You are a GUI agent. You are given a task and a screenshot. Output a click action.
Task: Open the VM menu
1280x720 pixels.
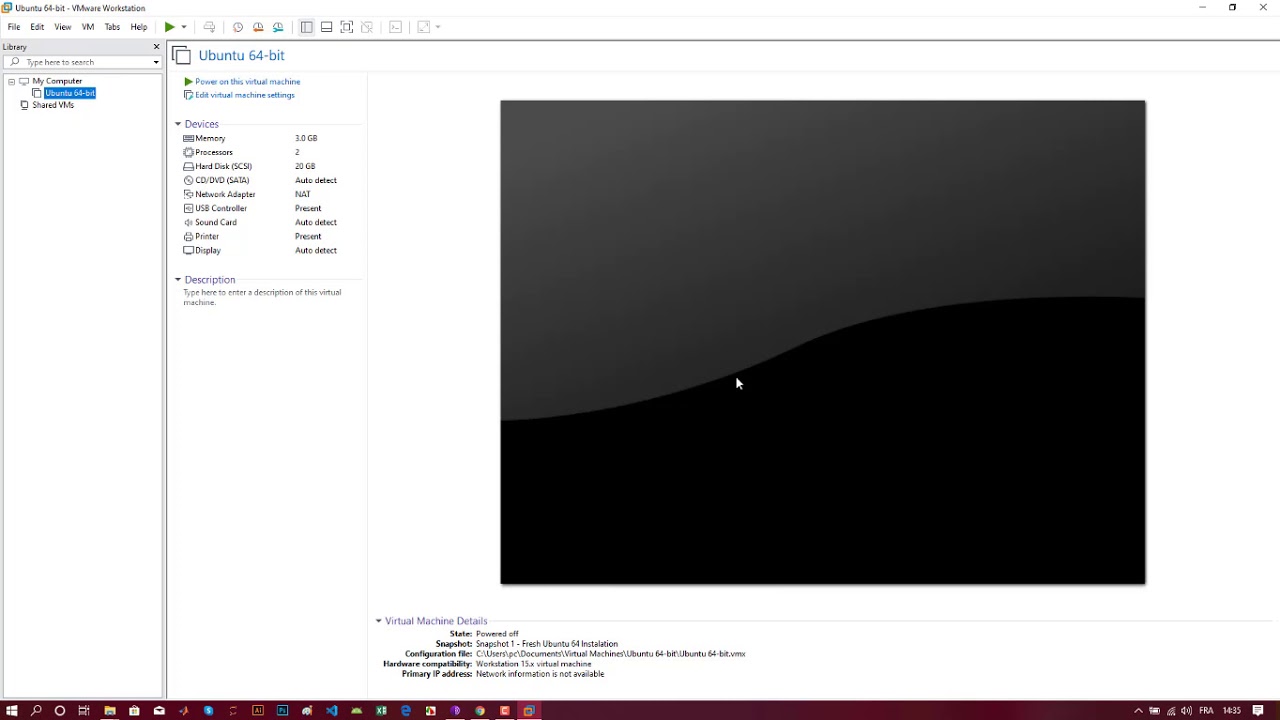pyautogui.click(x=88, y=27)
